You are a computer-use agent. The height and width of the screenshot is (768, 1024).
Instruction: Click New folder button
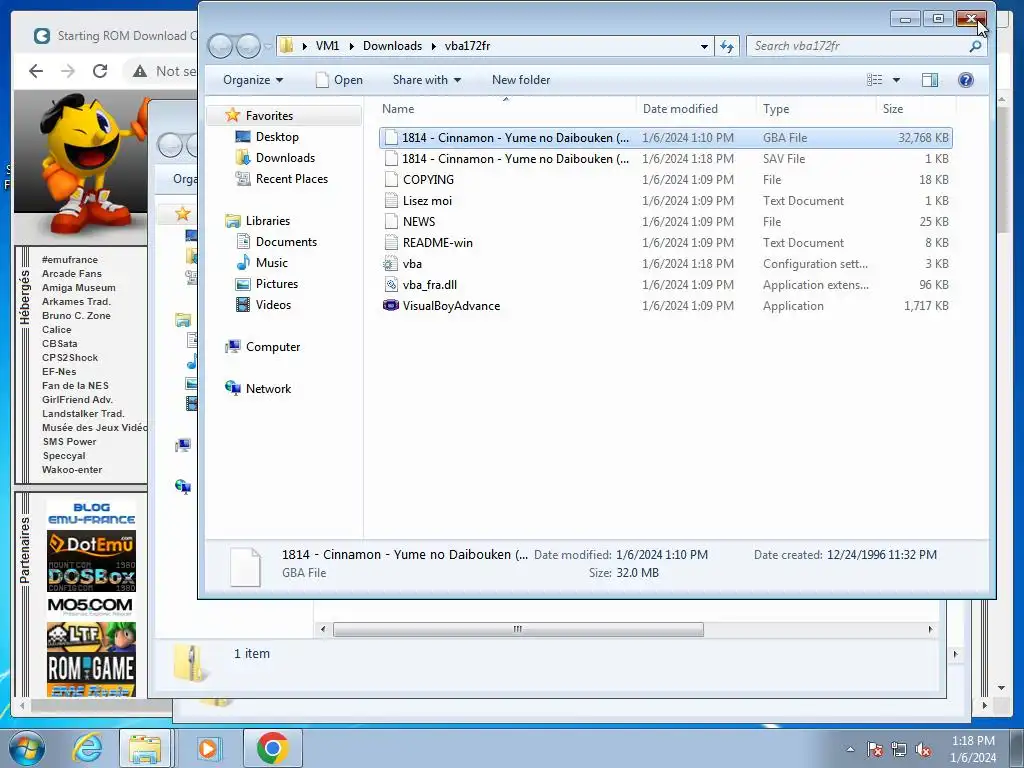pyautogui.click(x=520, y=80)
